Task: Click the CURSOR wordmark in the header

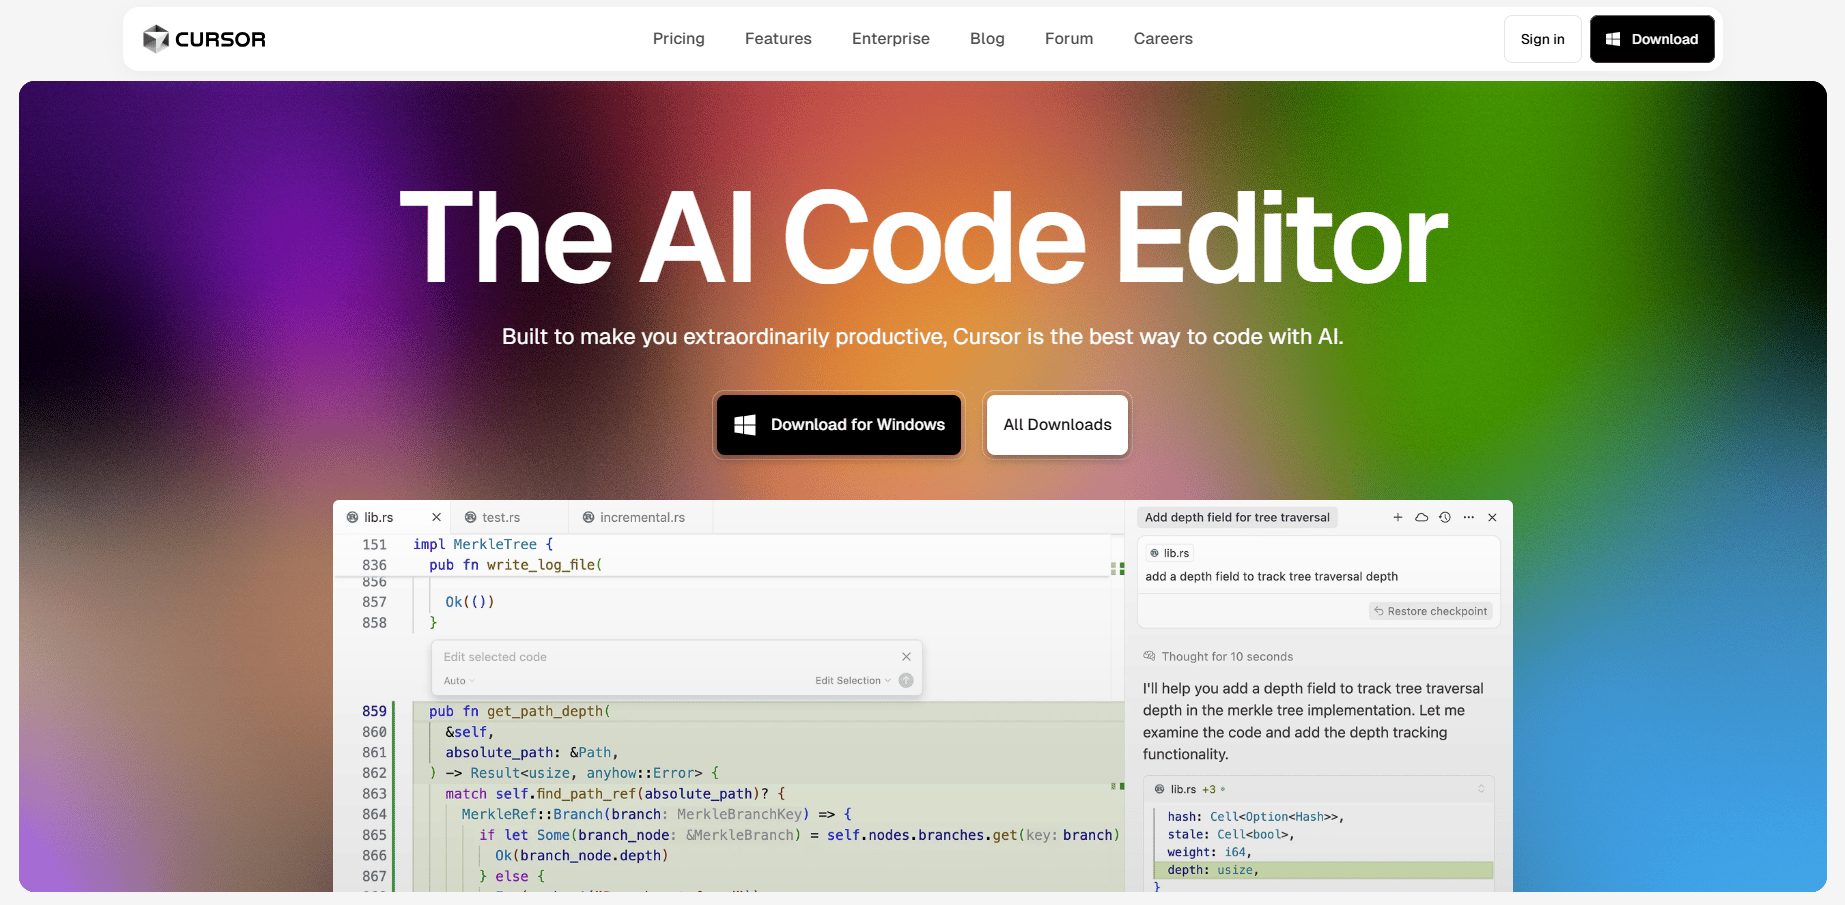Action: click(220, 39)
